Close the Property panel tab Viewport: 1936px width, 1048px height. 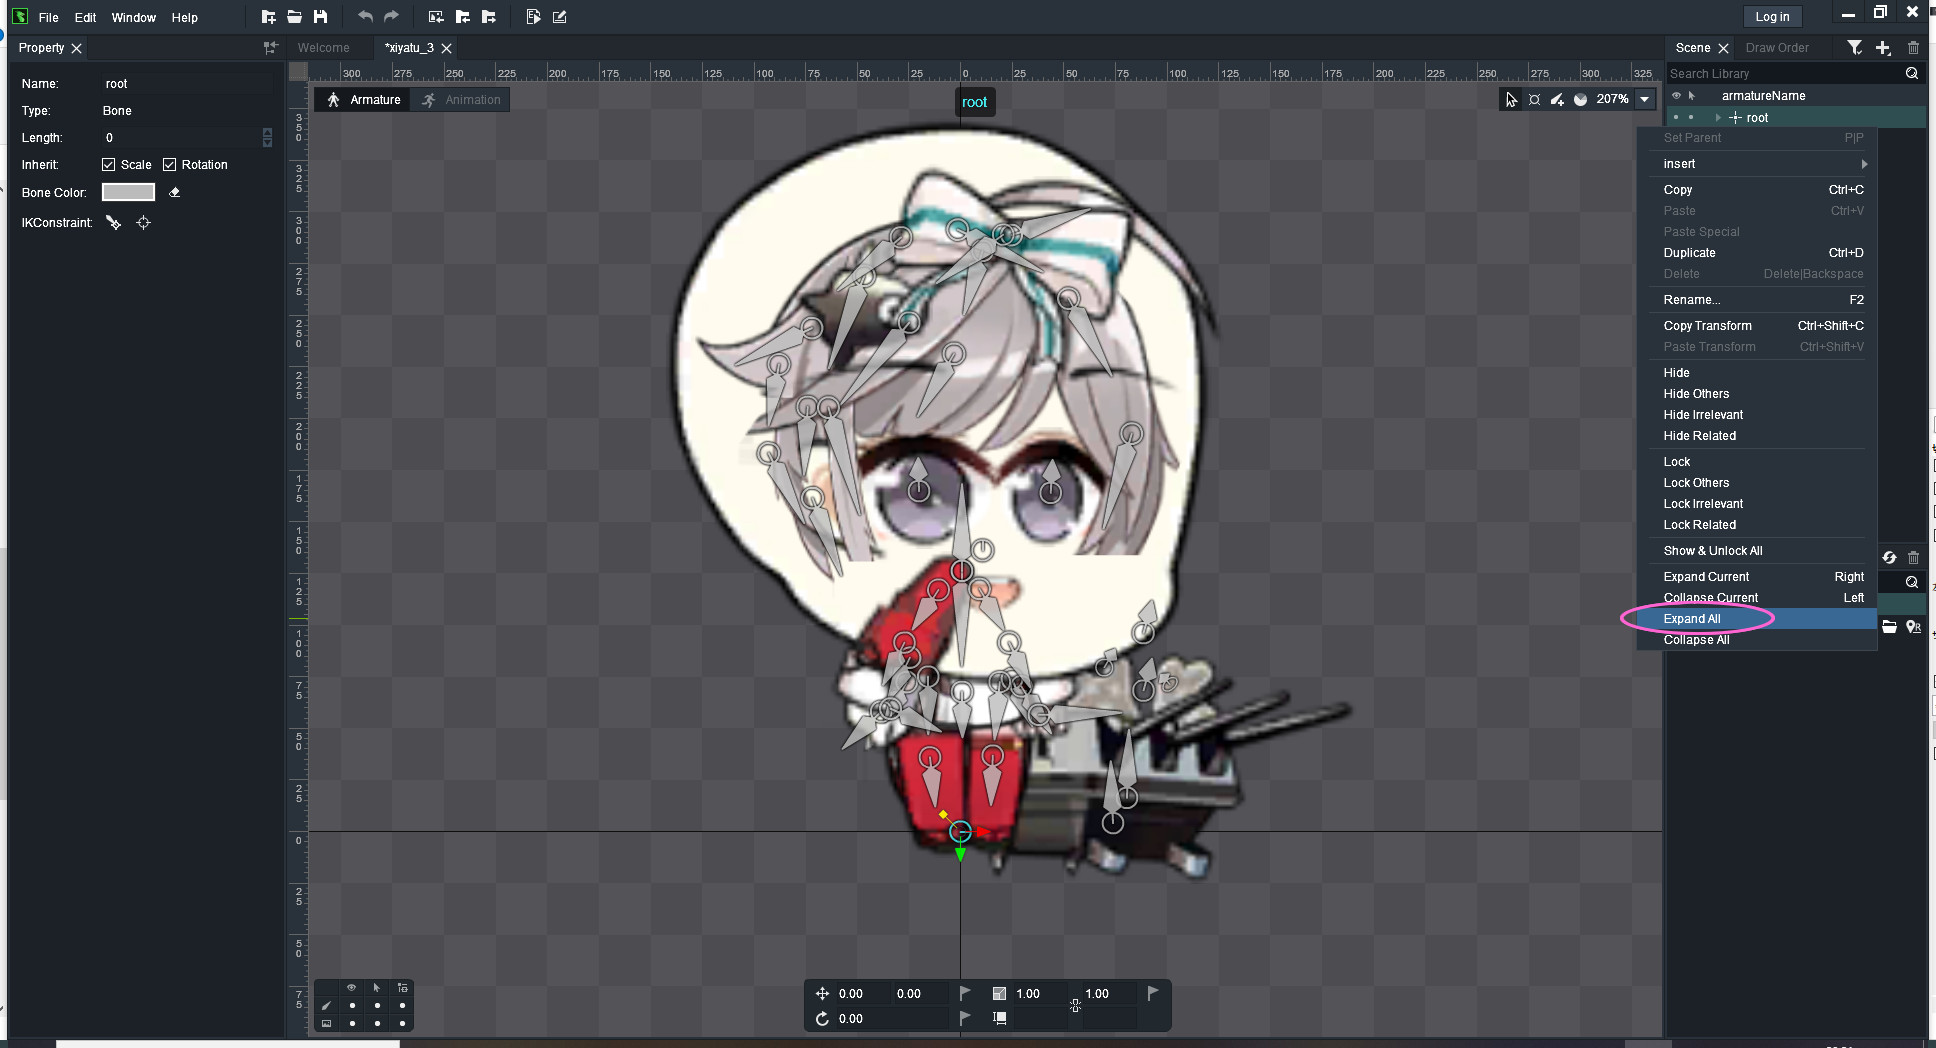76,48
